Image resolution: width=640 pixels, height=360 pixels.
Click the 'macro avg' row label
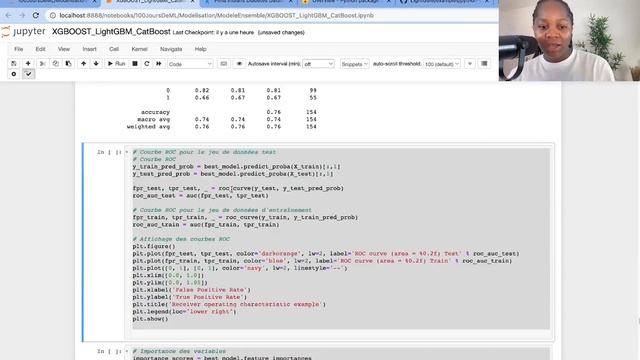click(x=153, y=120)
